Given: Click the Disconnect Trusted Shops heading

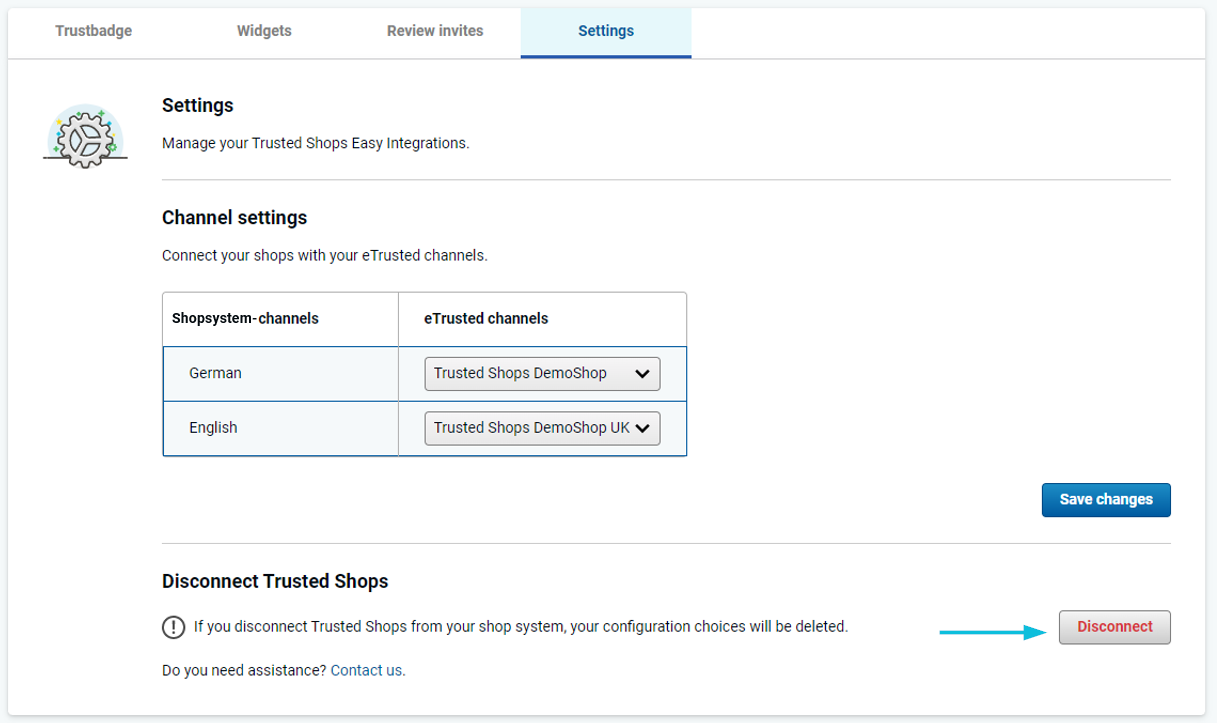Looking at the screenshot, I should coord(275,581).
